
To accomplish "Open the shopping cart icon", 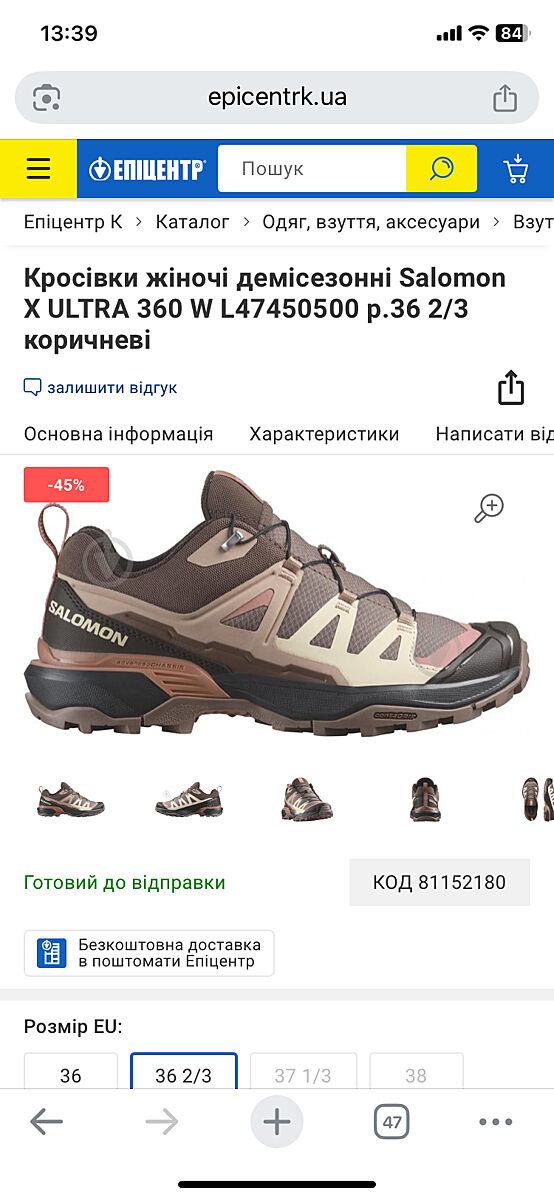I will coord(516,169).
